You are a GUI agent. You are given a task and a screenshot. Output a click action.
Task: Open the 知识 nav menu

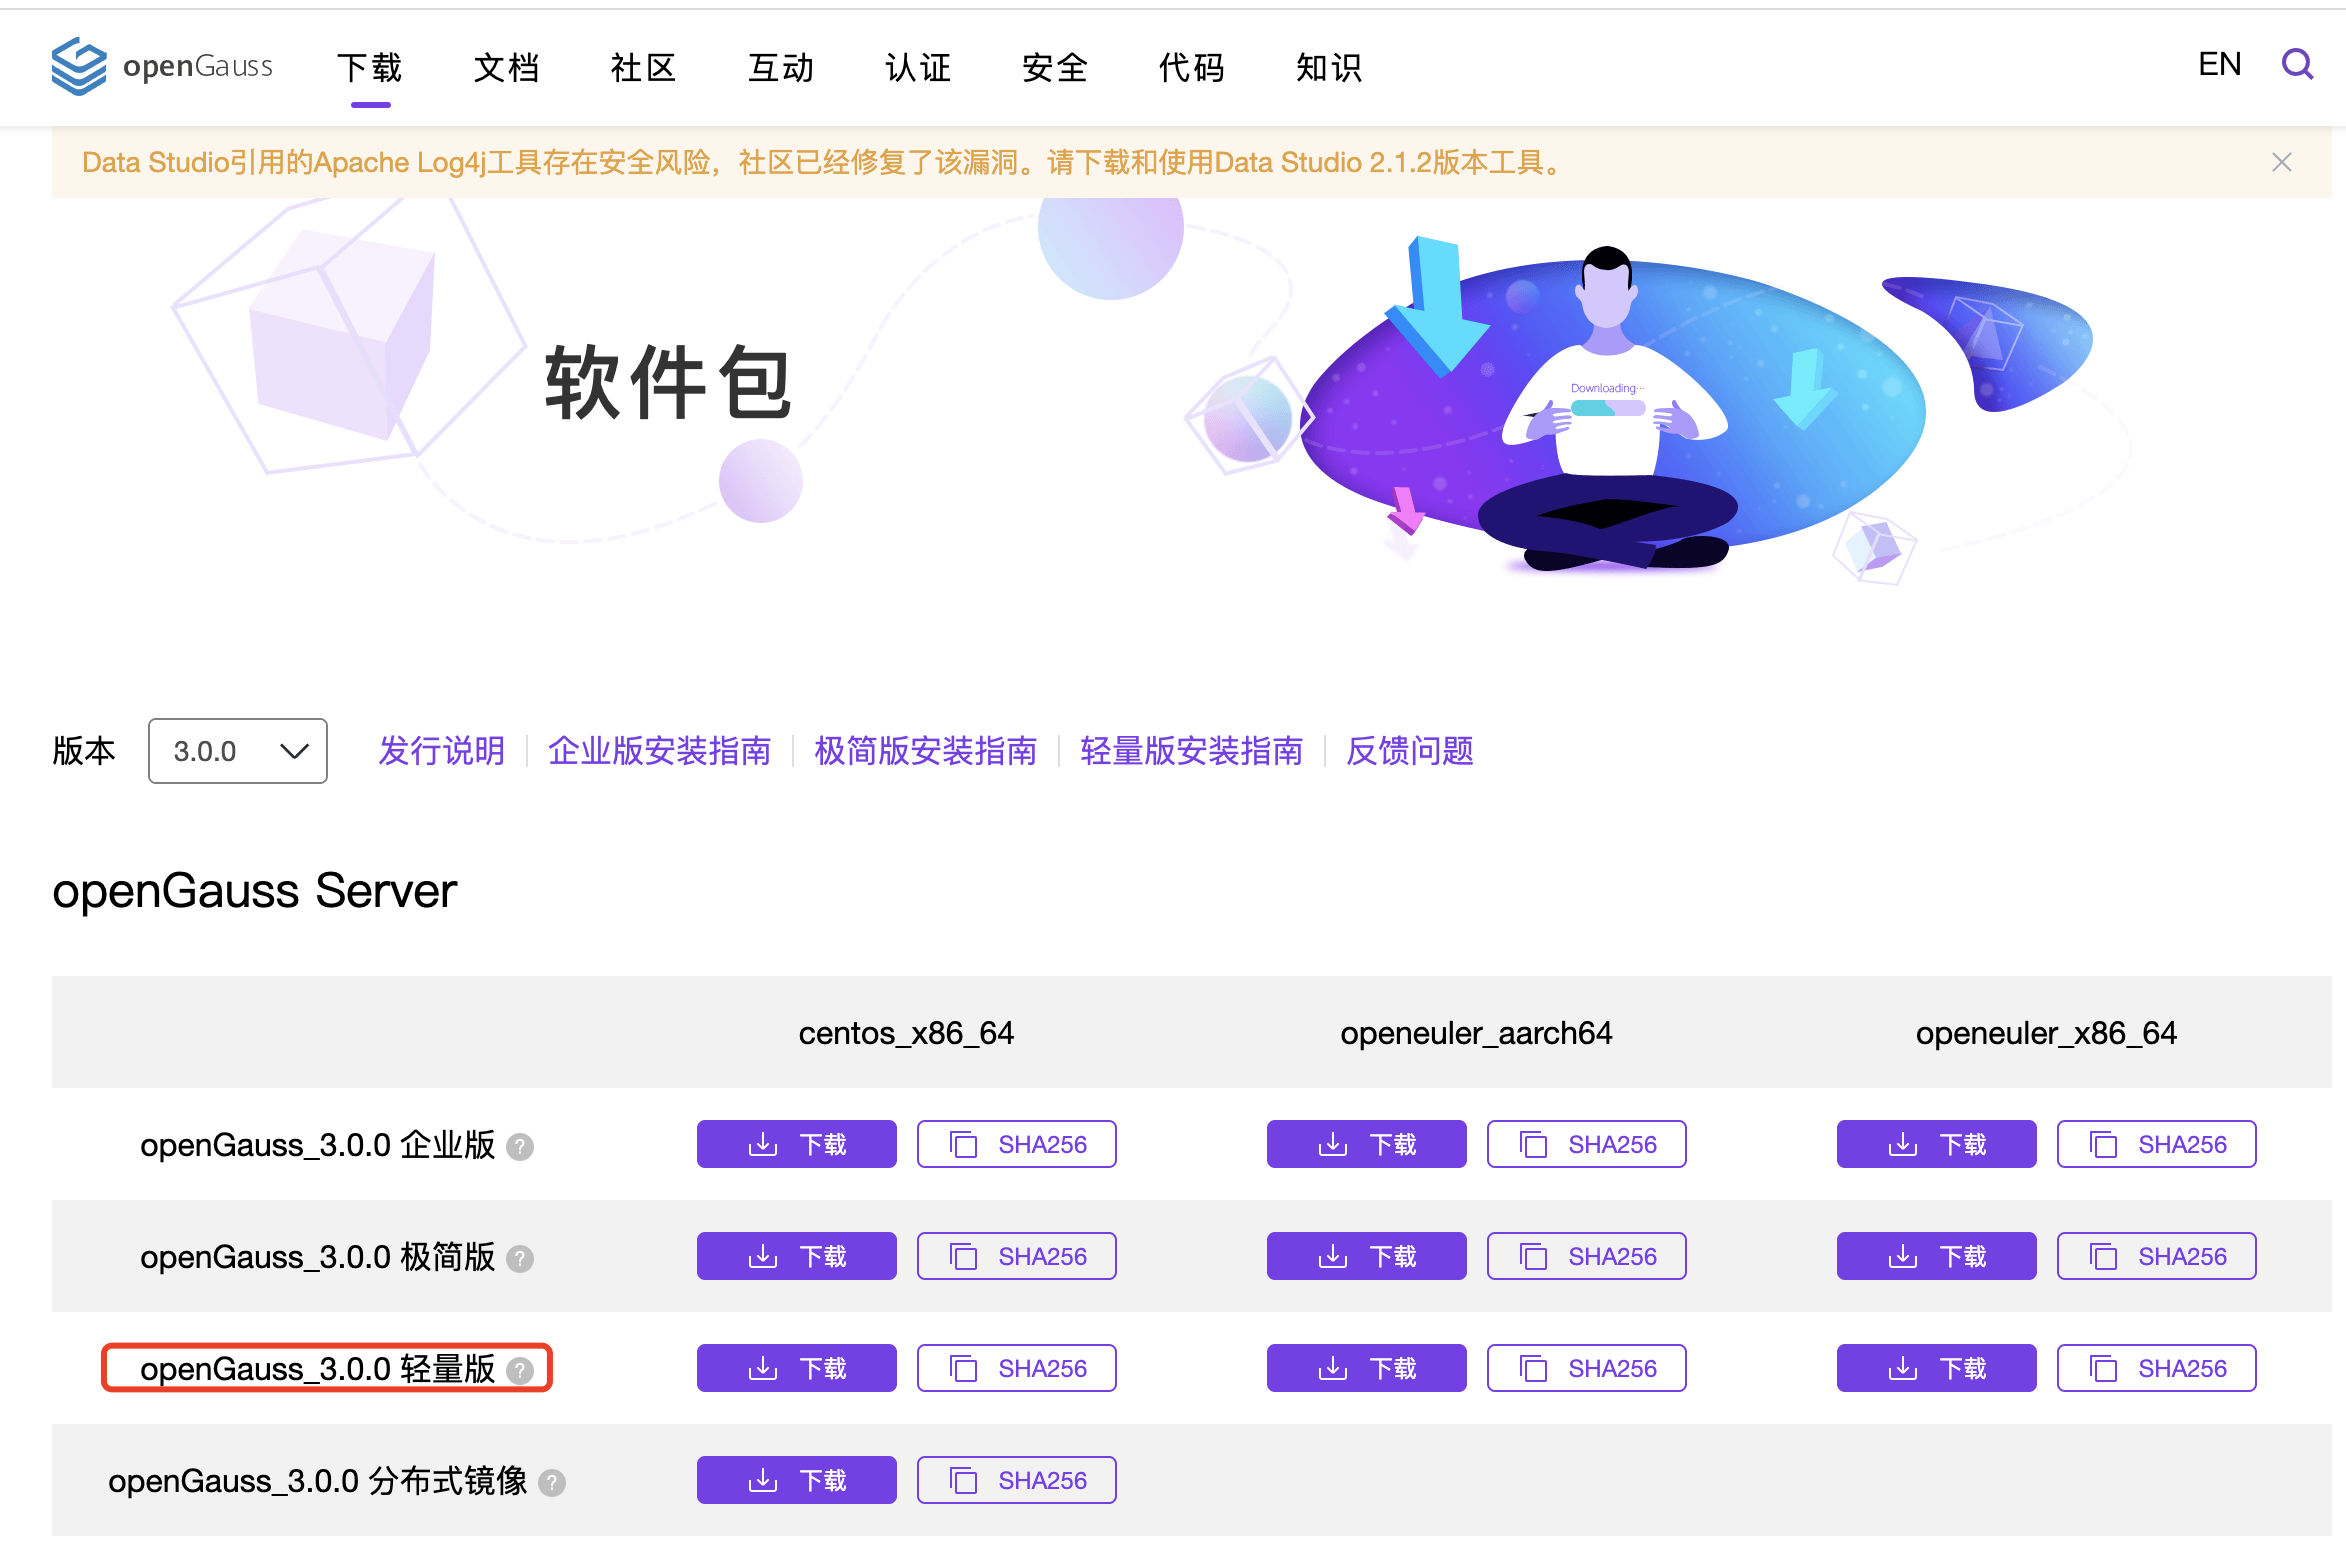[1329, 67]
